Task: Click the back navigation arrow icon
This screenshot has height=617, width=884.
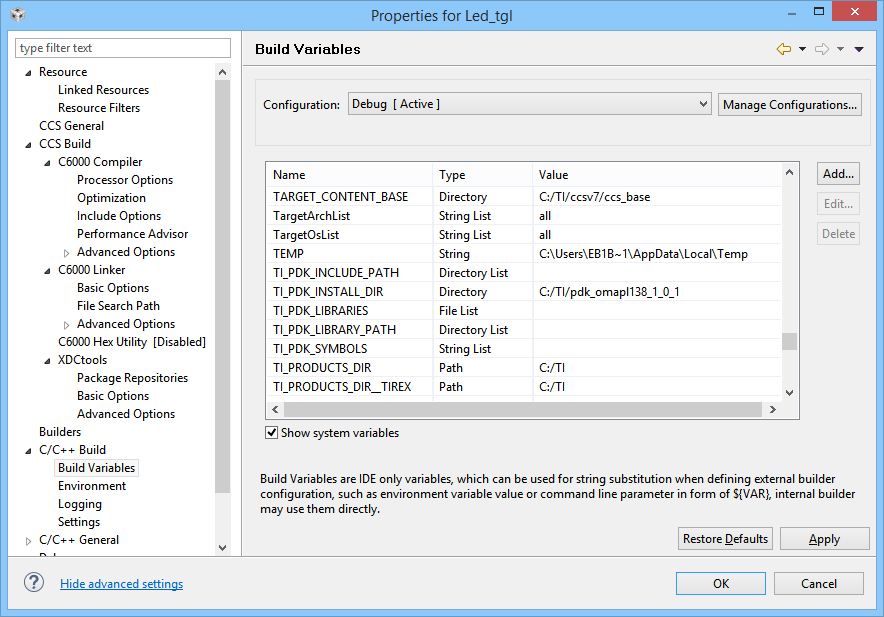Action: click(x=783, y=49)
